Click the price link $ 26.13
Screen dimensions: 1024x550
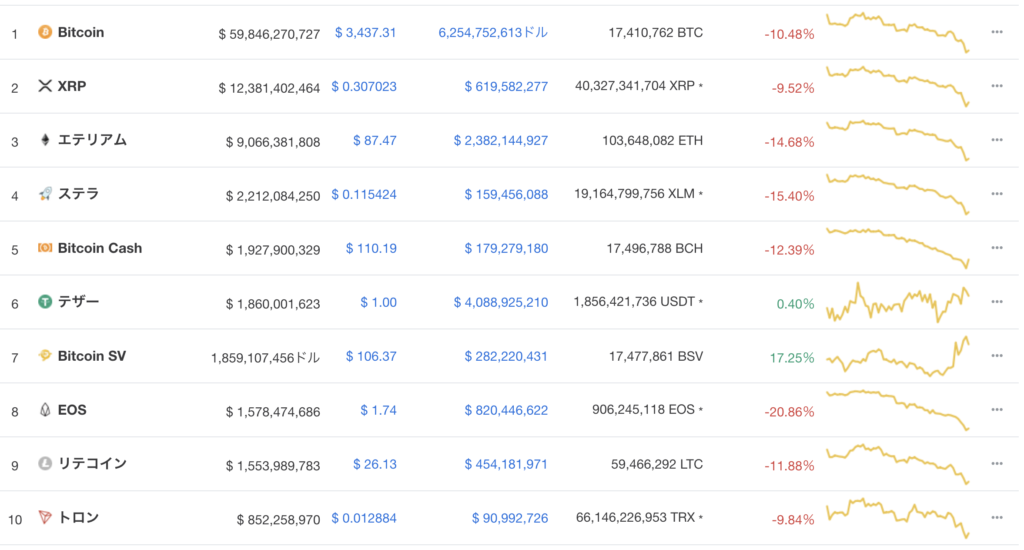point(375,464)
